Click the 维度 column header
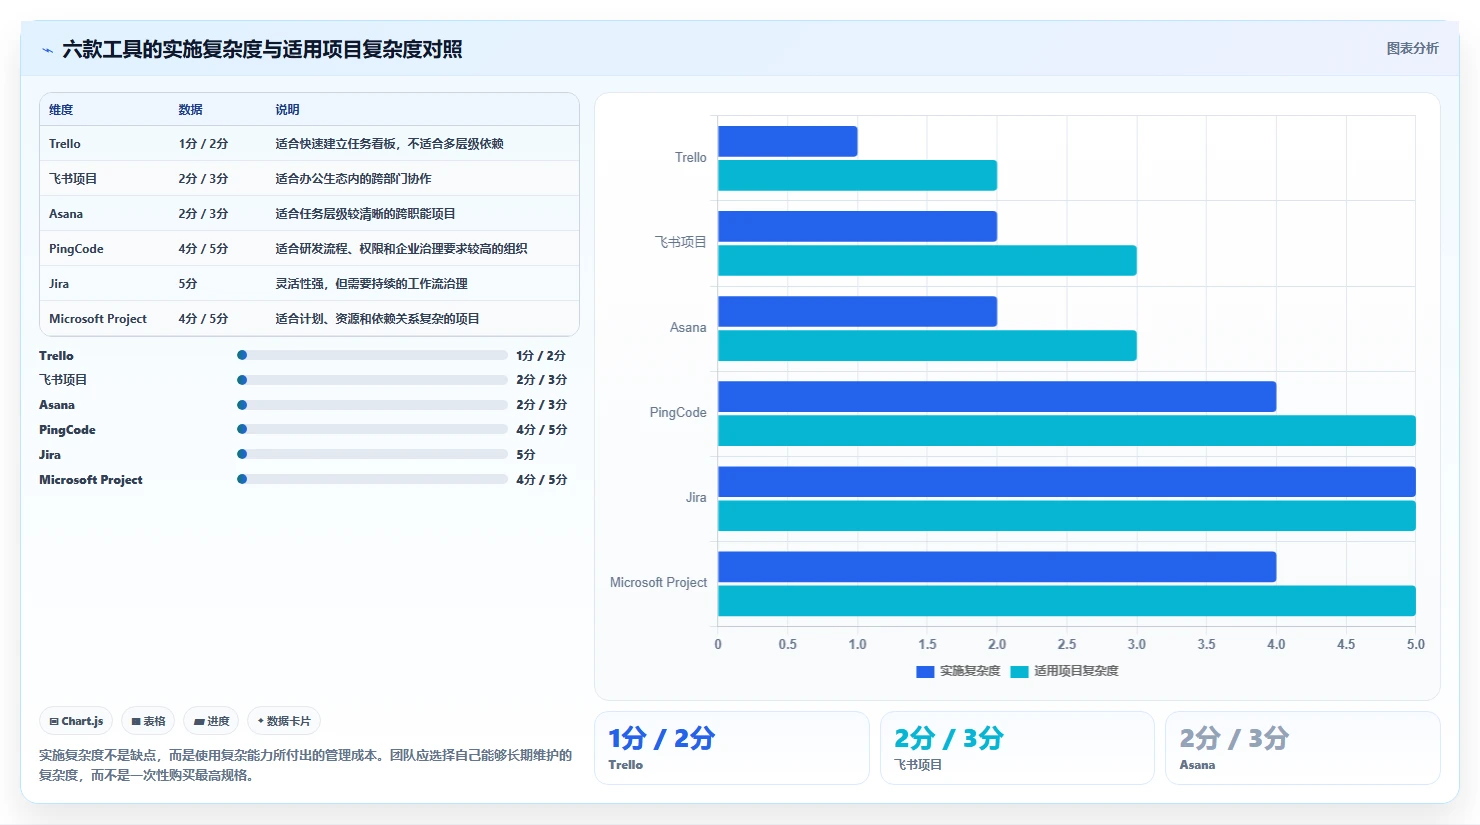The height and width of the screenshot is (825, 1480). click(61, 110)
